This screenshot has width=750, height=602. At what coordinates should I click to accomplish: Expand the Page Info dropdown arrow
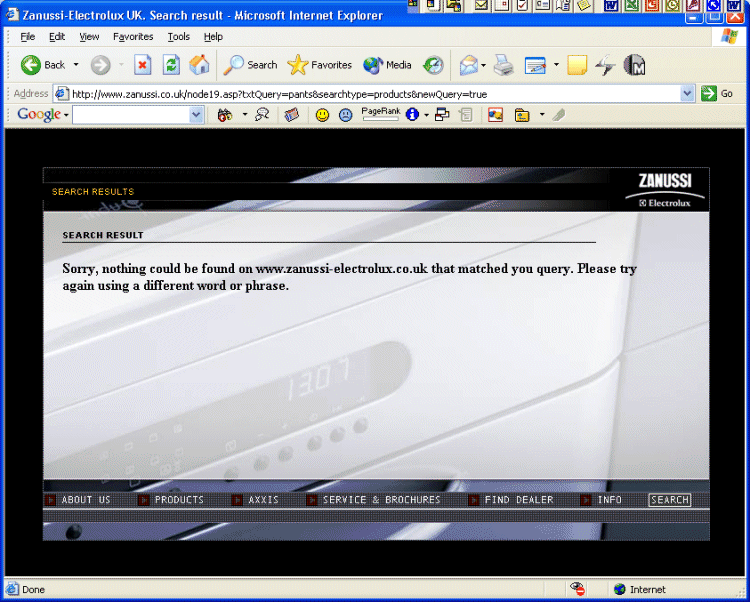tap(426, 115)
